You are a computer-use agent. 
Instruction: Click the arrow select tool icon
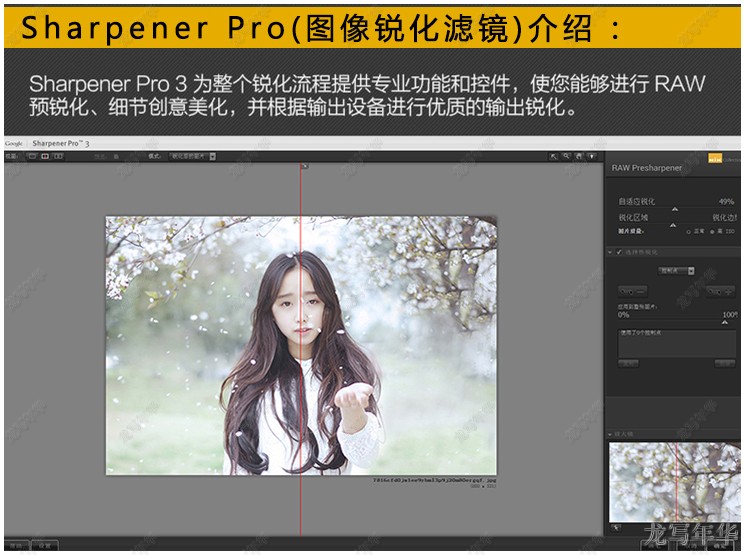coord(554,156)
